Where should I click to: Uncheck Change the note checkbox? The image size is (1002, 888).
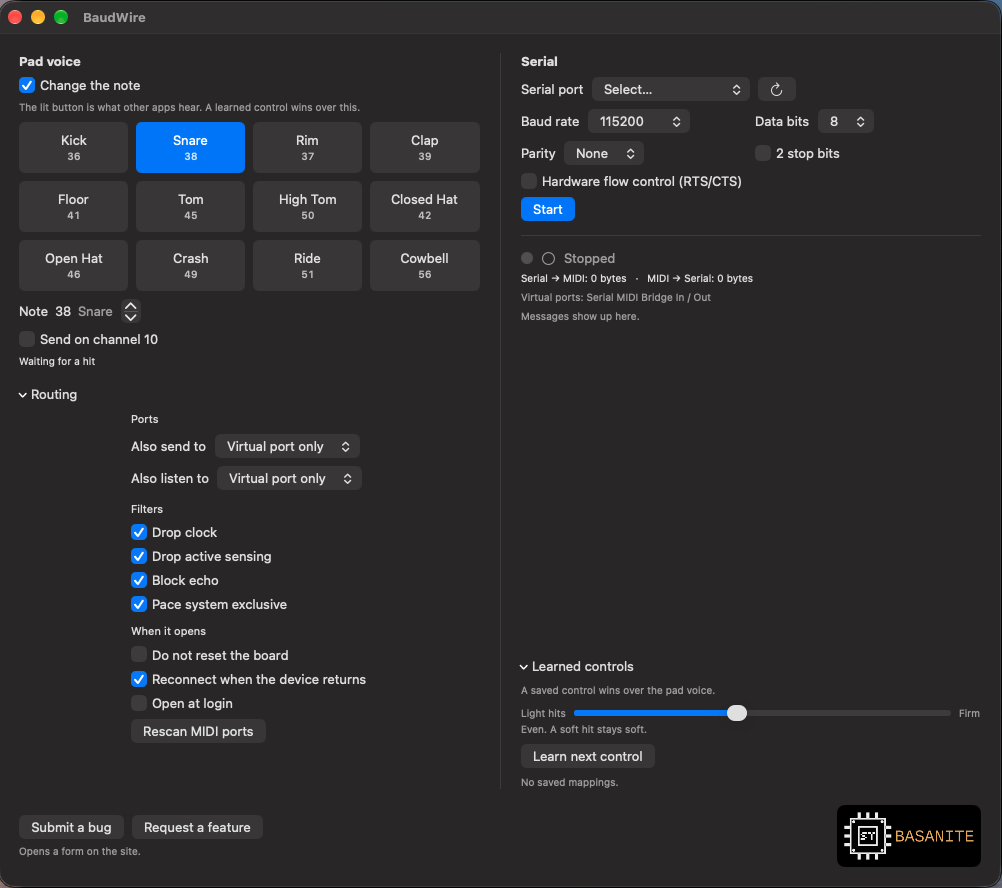point(27,85)
